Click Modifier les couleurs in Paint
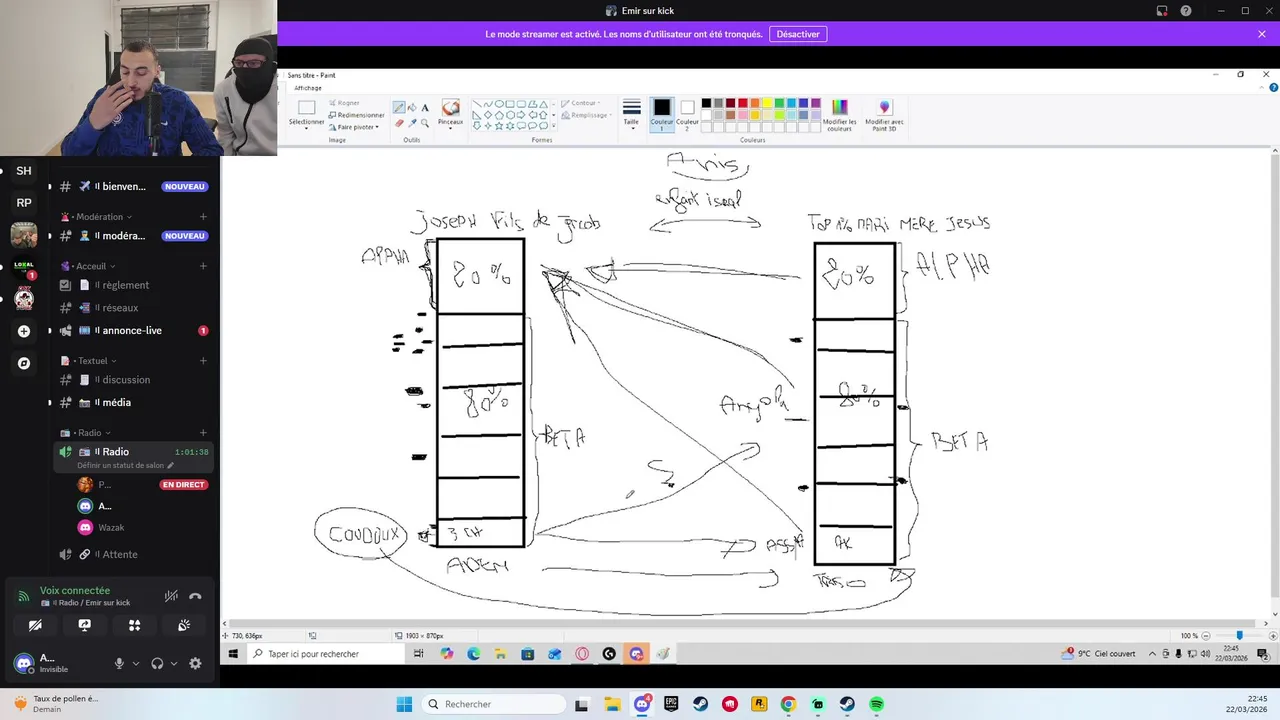Image resolution: width=1280 pixels, height=720 pixels. click(839, 115)
